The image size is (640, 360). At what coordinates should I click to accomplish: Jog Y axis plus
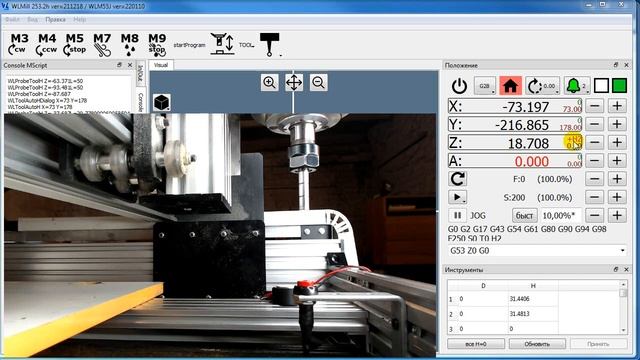point(617,124)
